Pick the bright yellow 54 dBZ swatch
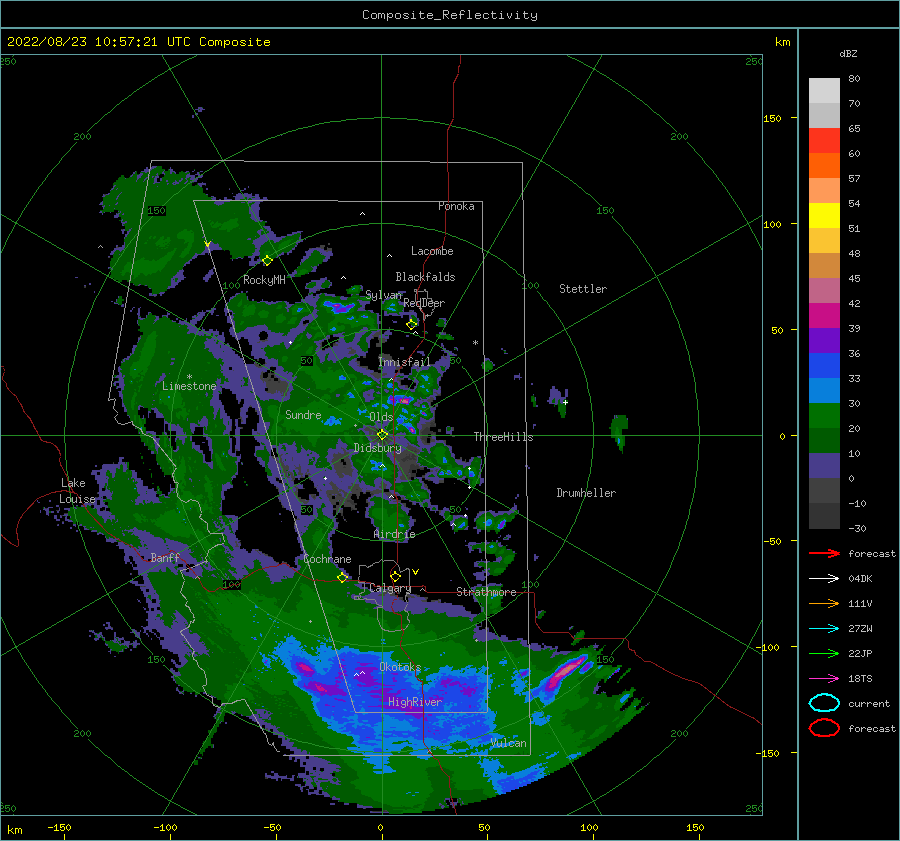Viewport: 900px width, 841px height. pyautogui.click(x=824, y=215)
